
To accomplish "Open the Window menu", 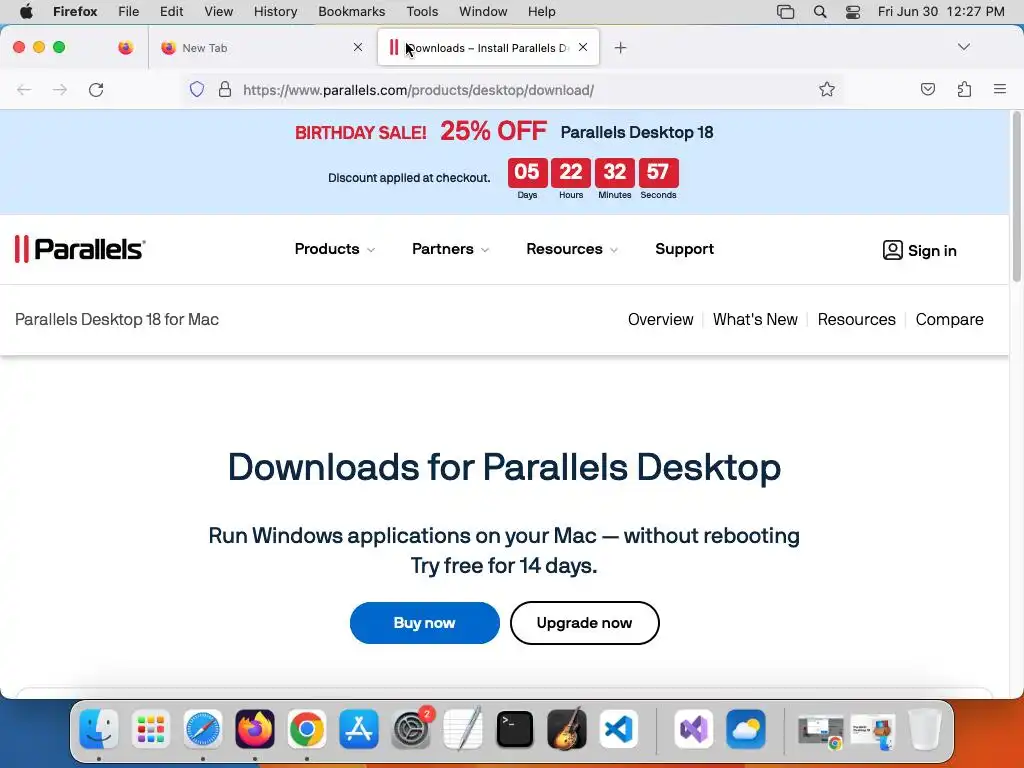I will tap(483, 12).
